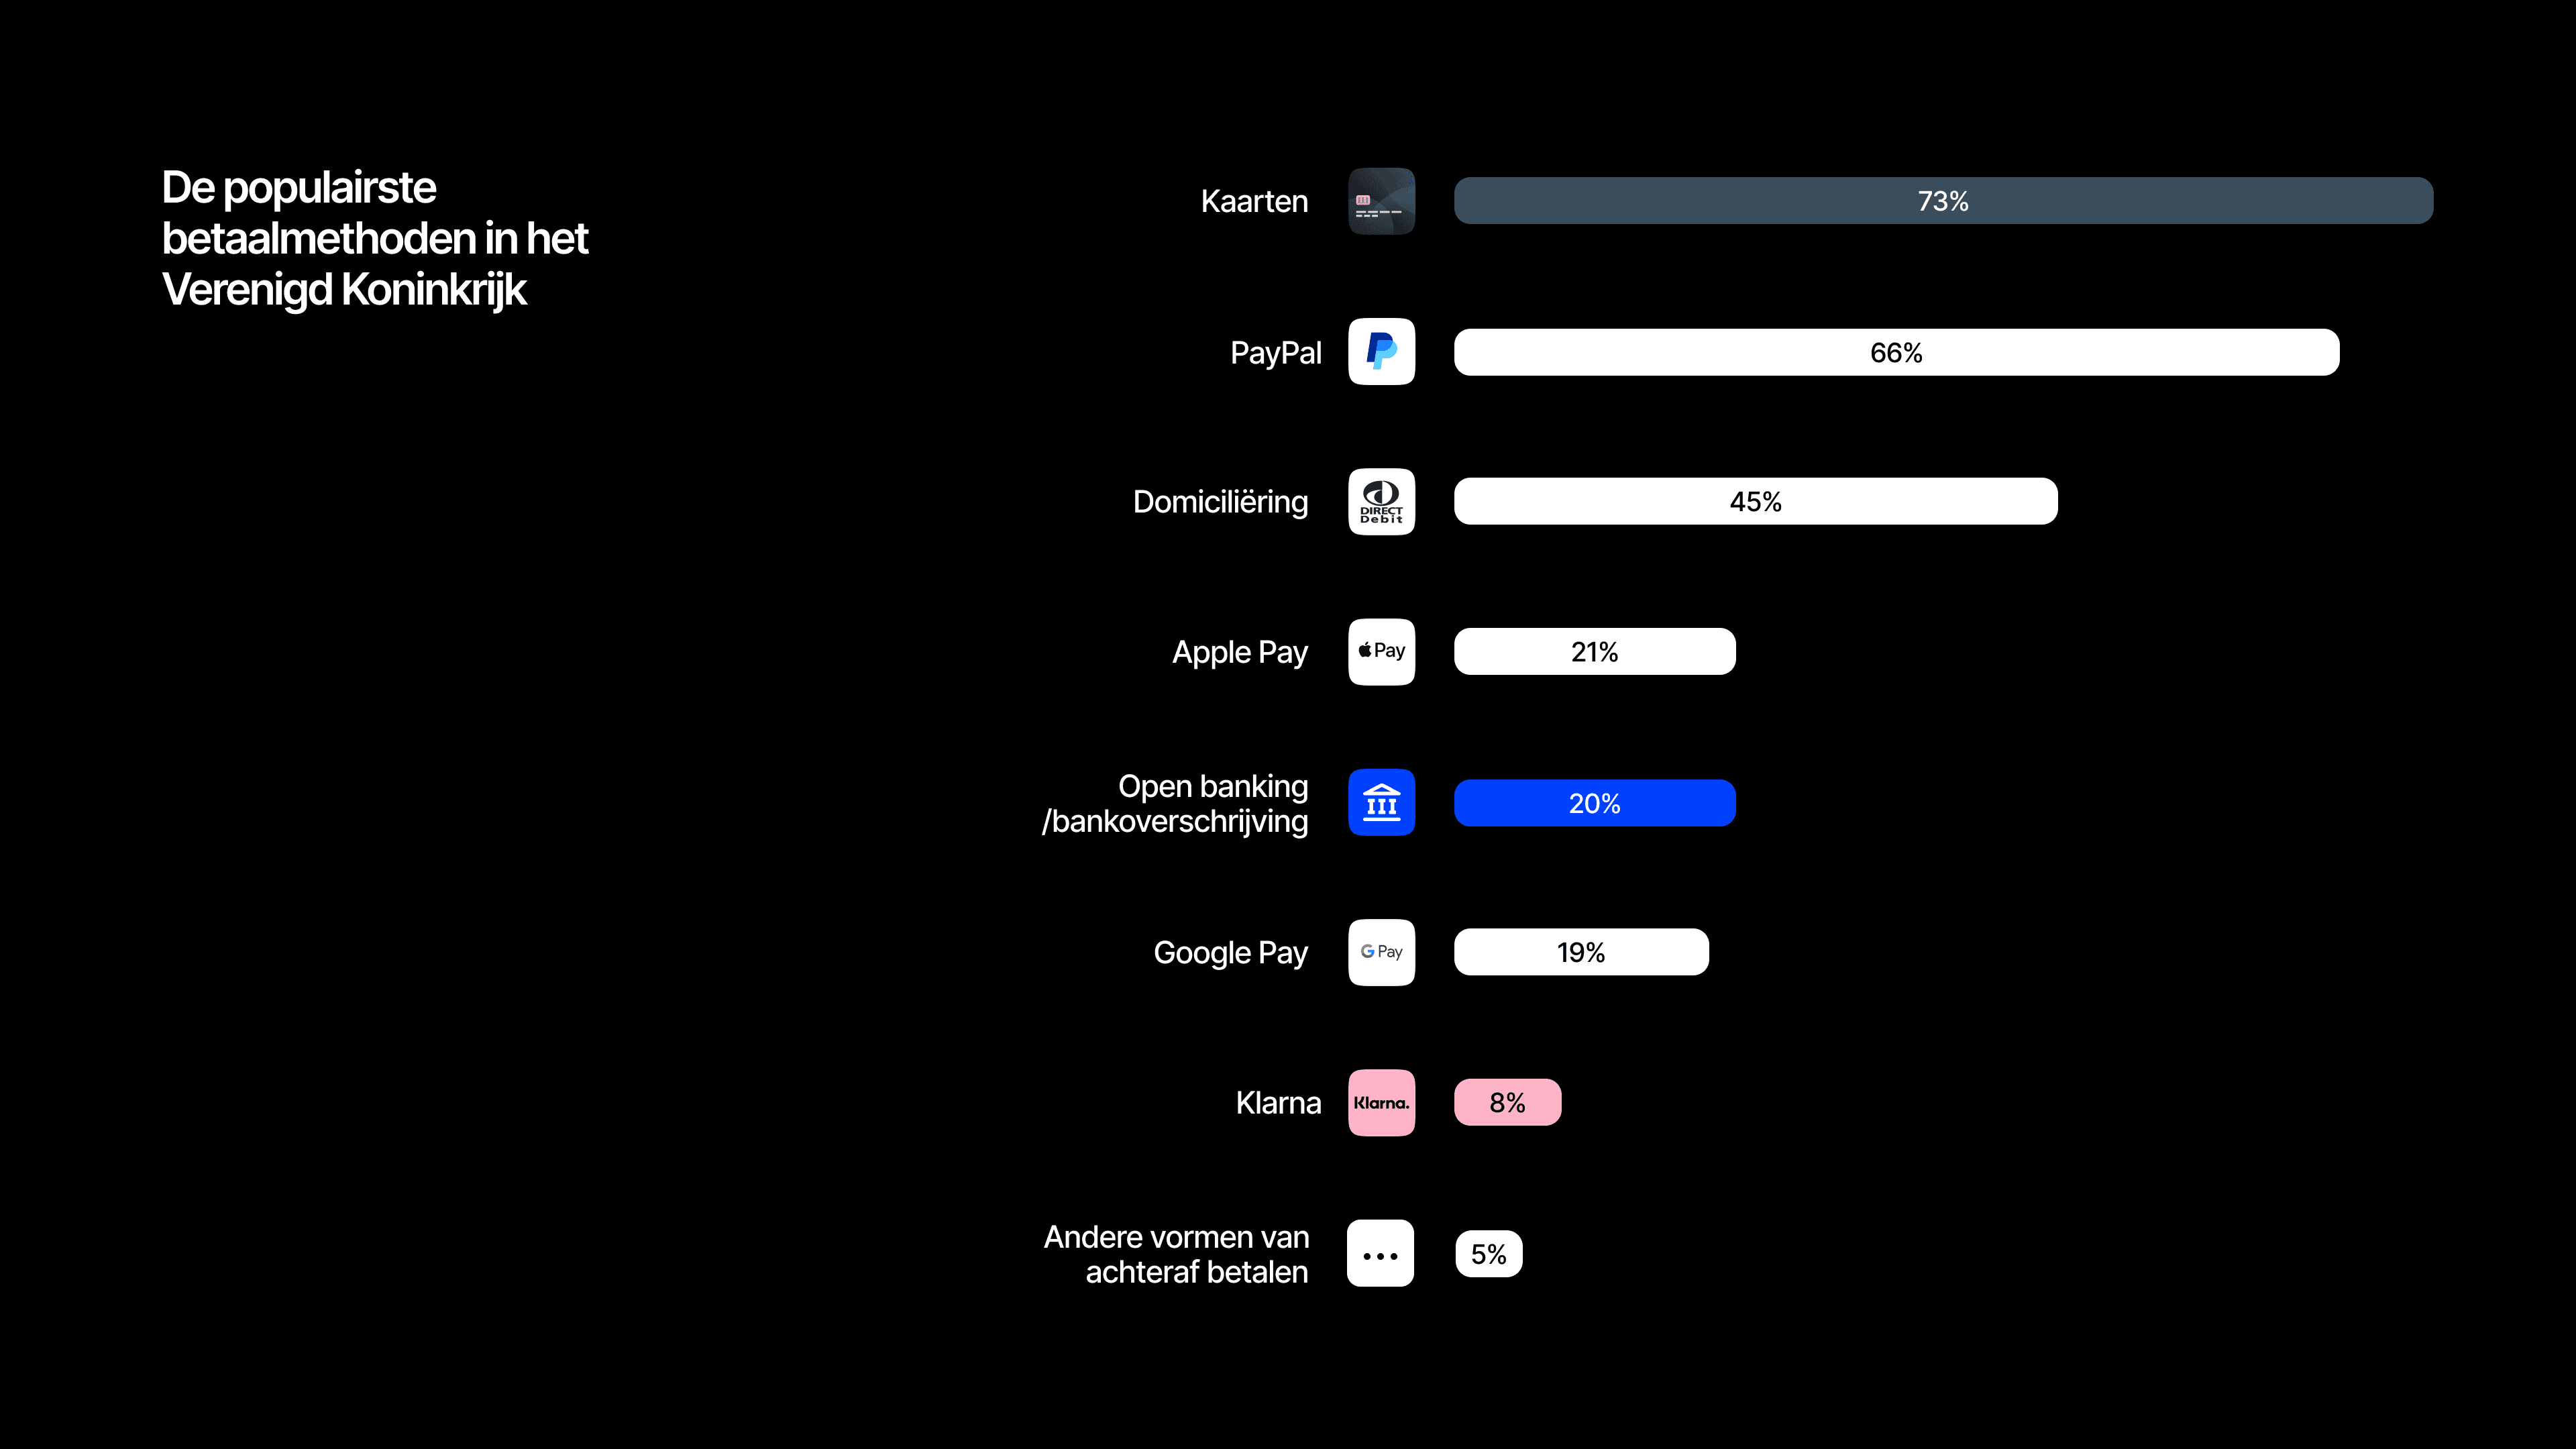Select the 21% Apple Pay bar
The height and width of the screenshot is (1449, 2576).
click(x=1594, y=651)
